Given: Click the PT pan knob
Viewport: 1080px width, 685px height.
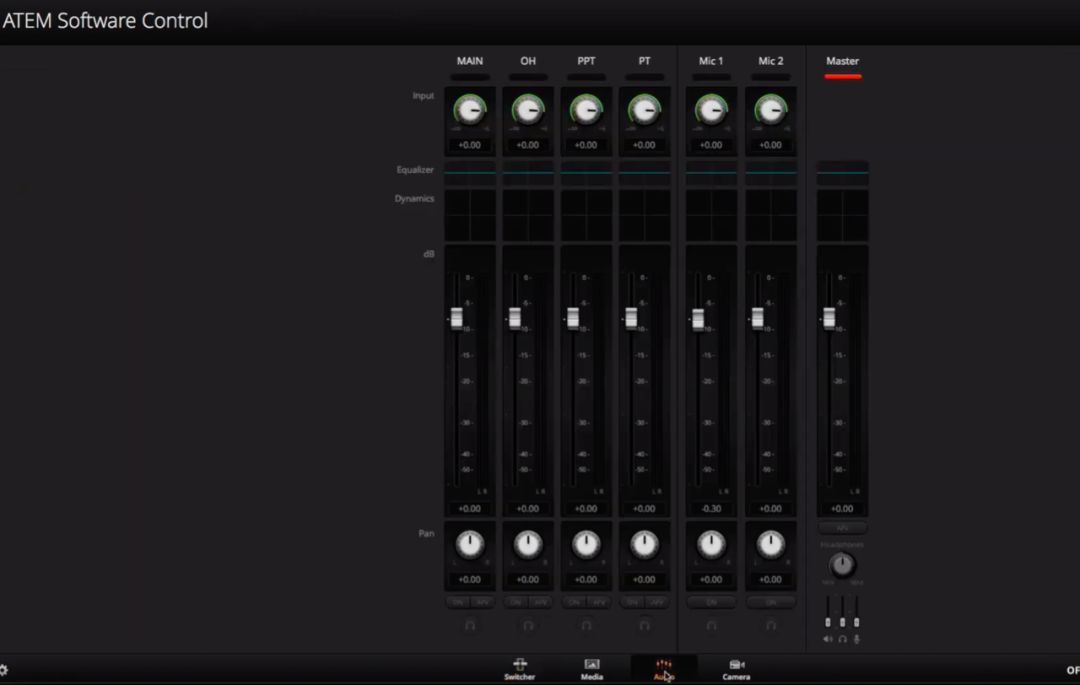Looking at the screenshot, I should point(644,544).
